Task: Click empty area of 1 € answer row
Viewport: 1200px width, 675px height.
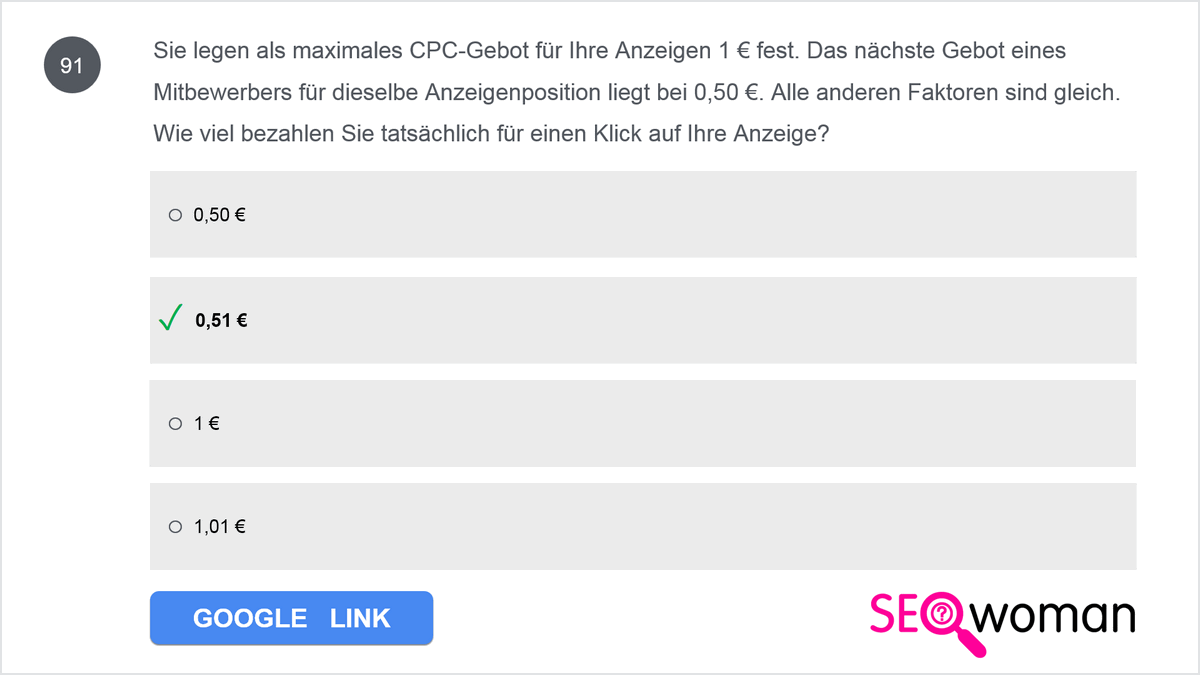Action: click(x=690, y=423)
